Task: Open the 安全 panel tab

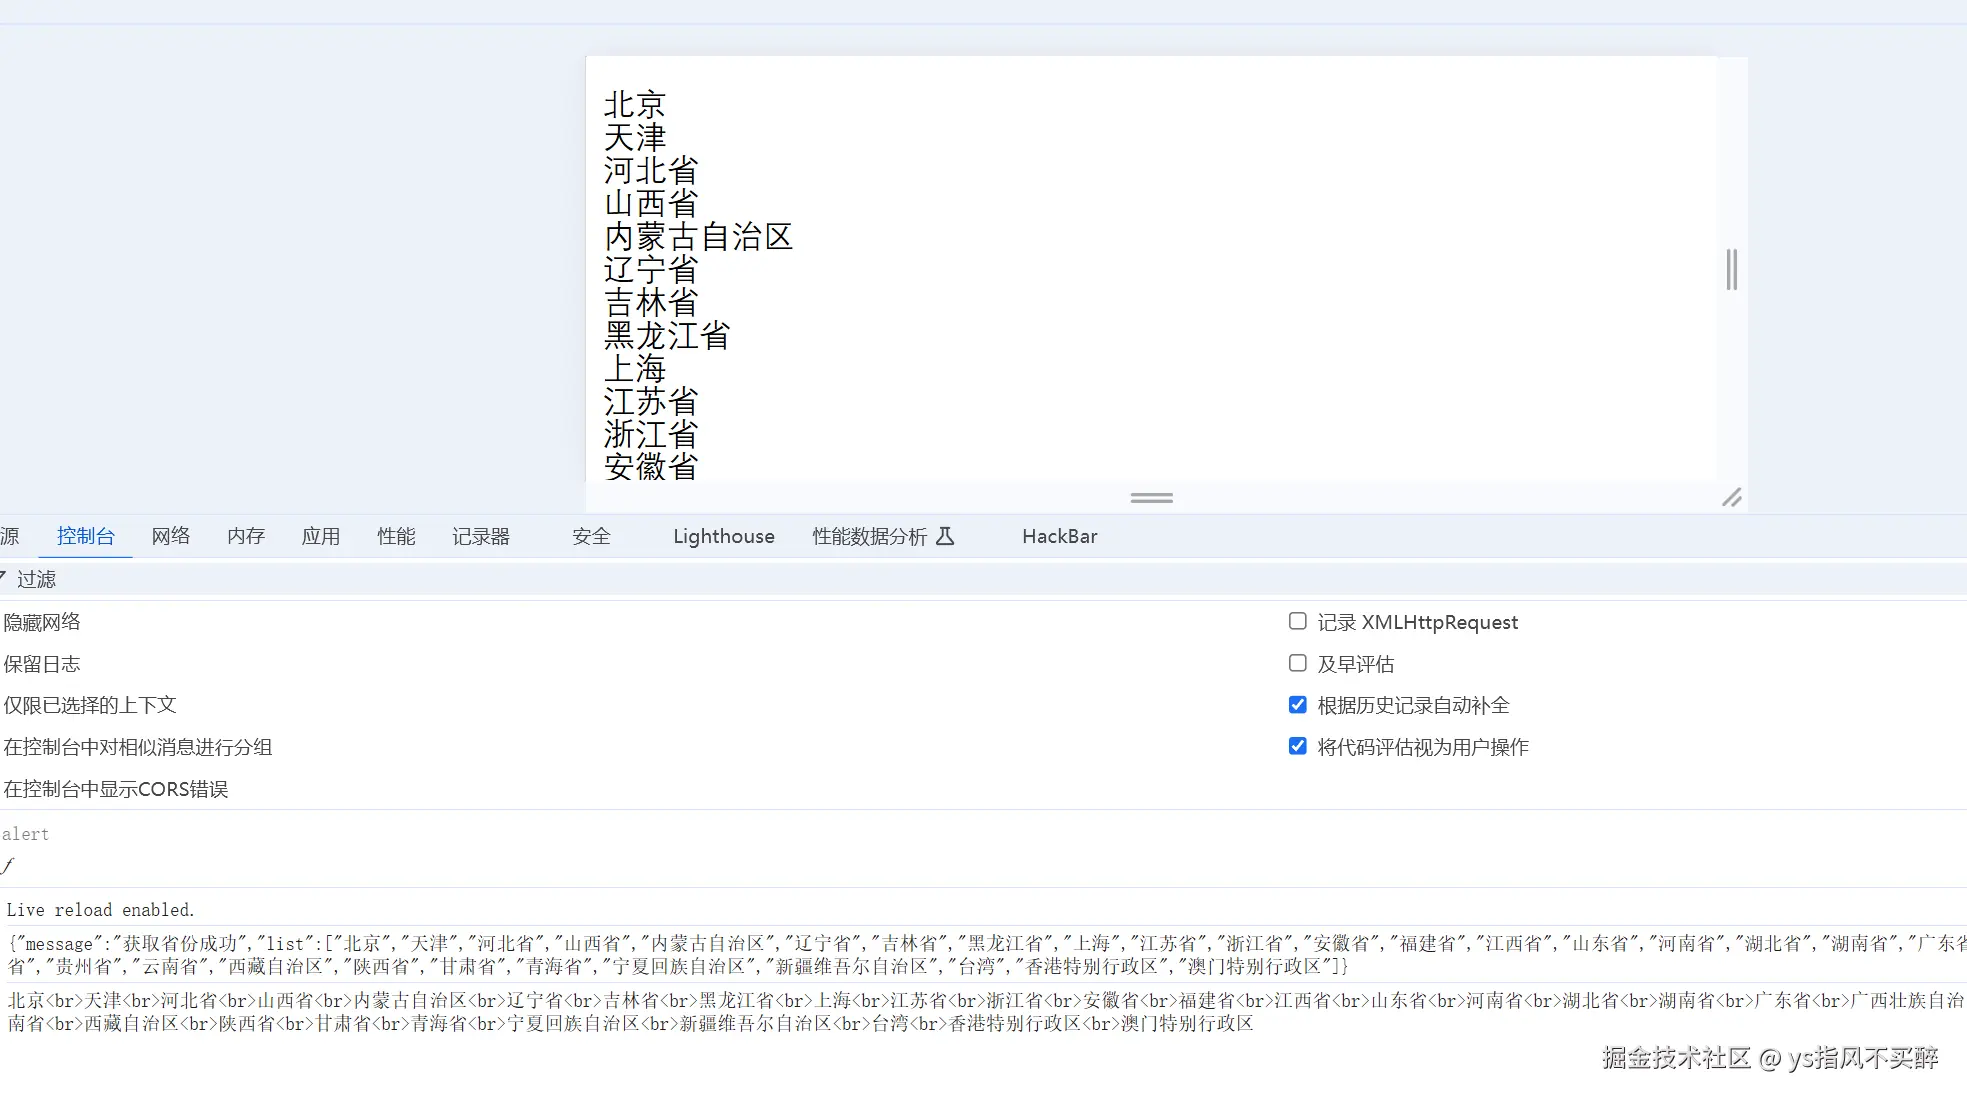Action: click(x=591, y=537)
